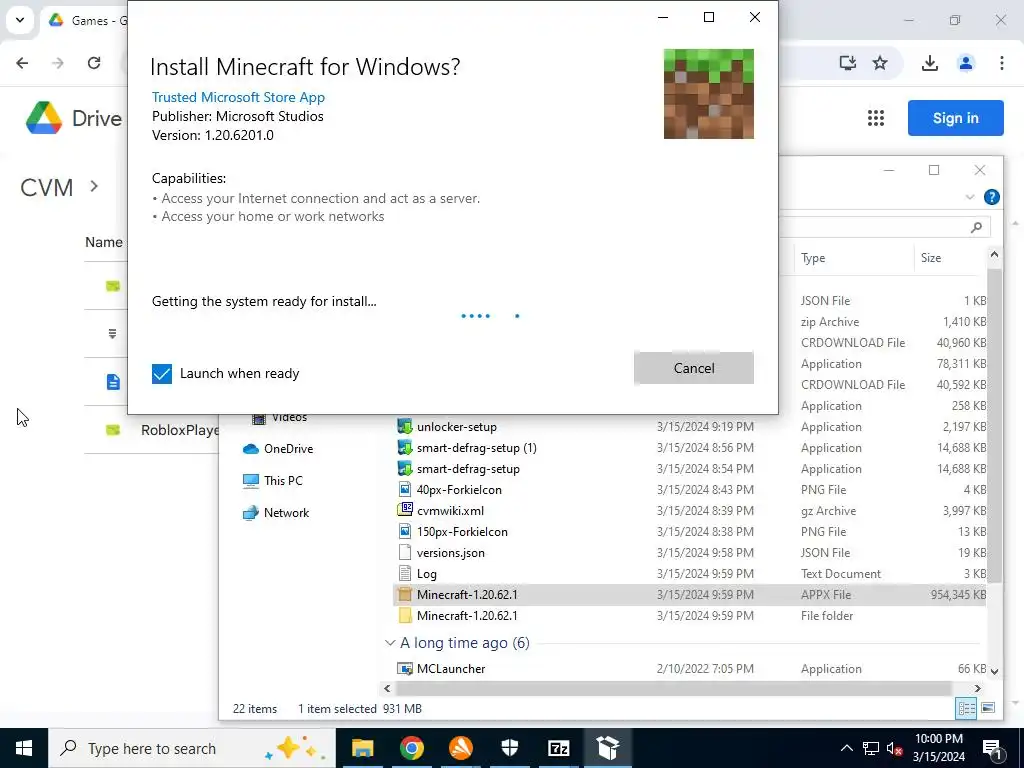Select the smart-defrag-setup file without (1)
Screen dimensions: 1024x768
(691, 469)
